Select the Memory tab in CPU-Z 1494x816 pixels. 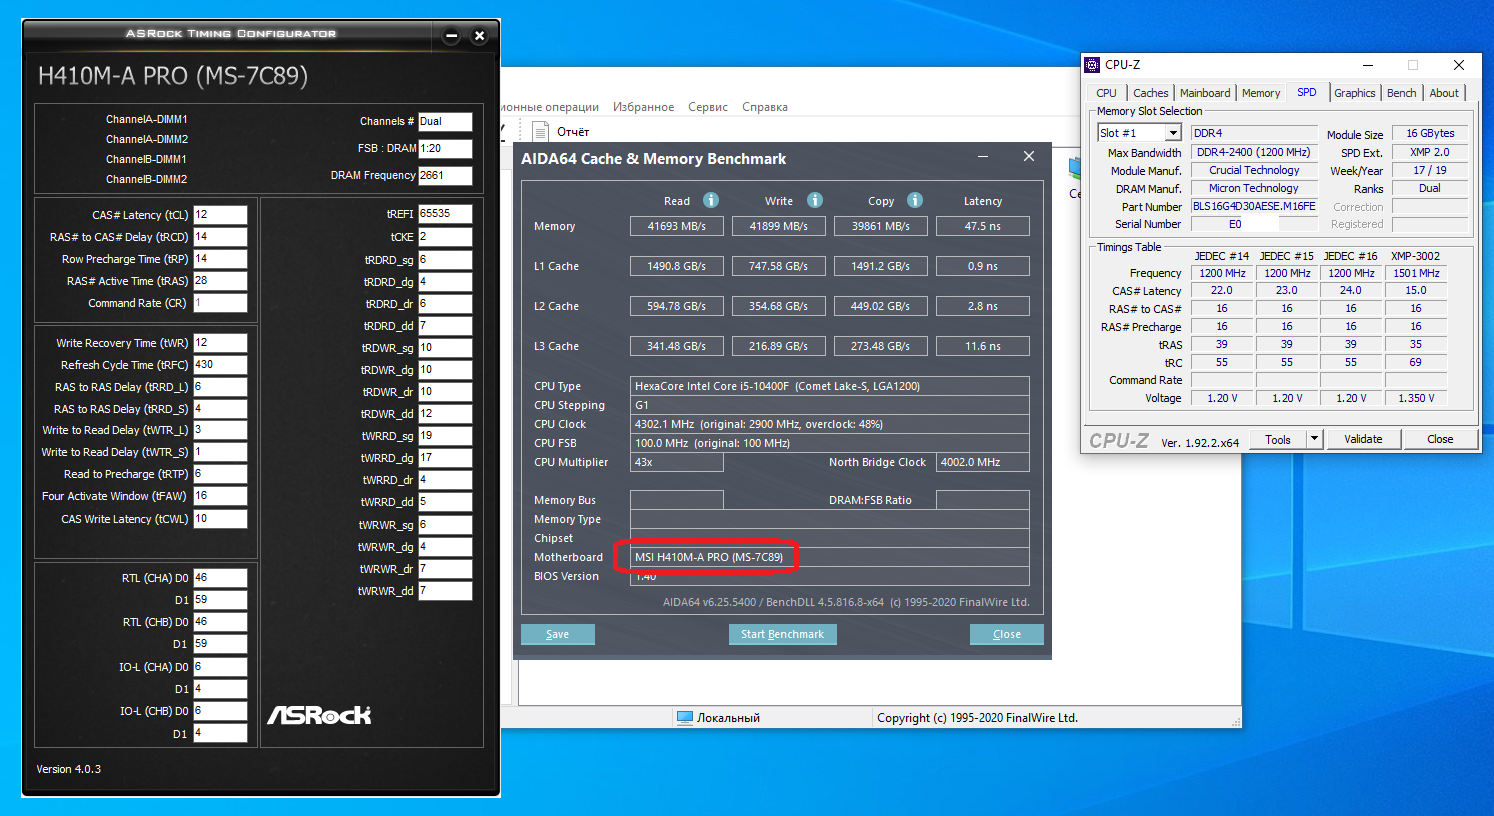[1261, 93]
